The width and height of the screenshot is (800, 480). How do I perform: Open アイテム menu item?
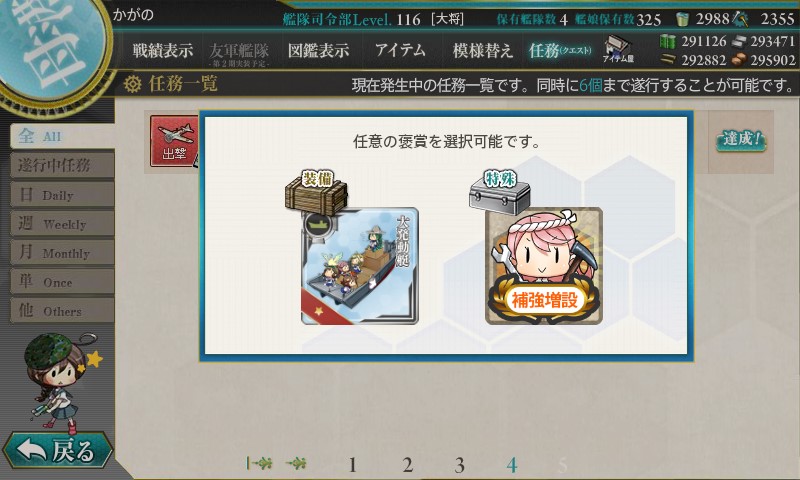[x=400, y=50]
